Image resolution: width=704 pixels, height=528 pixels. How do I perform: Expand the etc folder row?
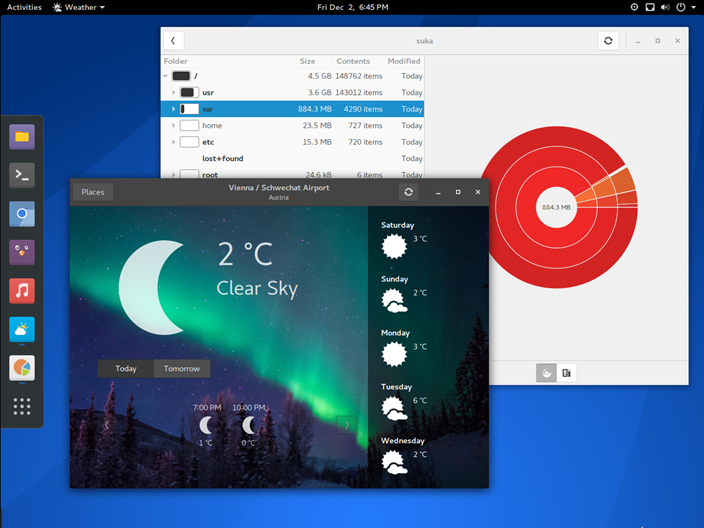(x=173, y=142)
